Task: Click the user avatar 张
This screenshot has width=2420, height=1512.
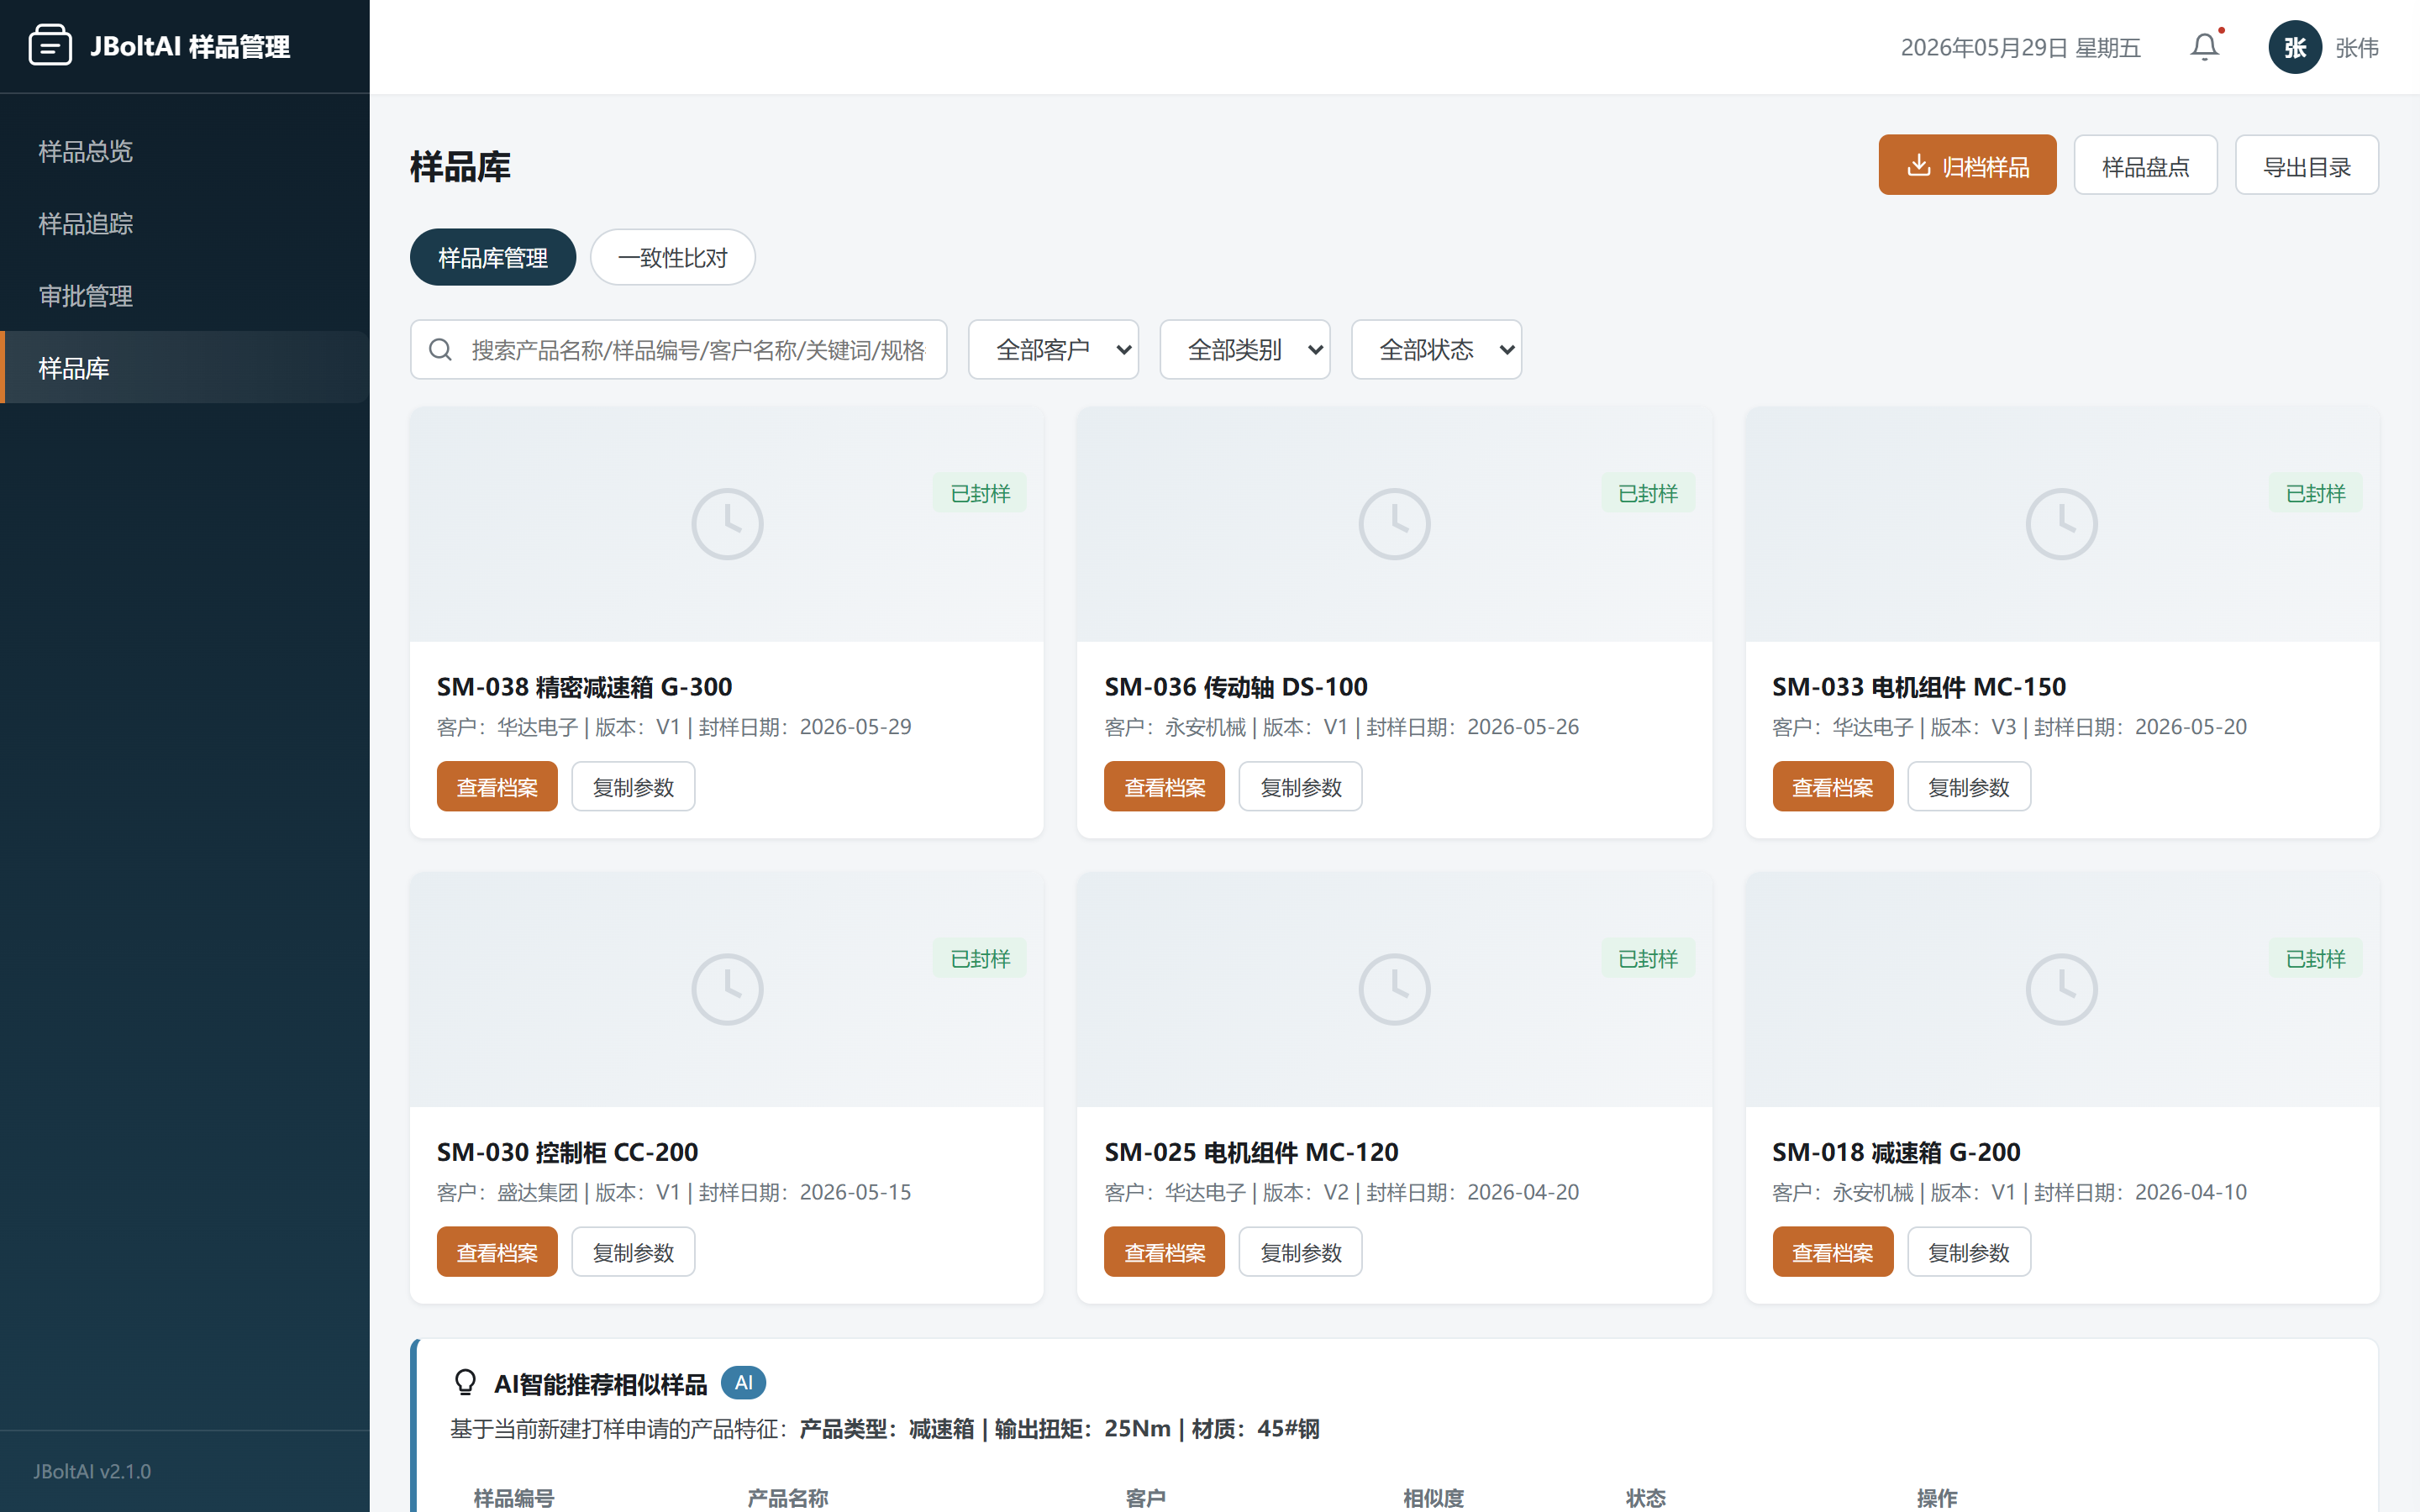Action: (x=2294, y=47)
